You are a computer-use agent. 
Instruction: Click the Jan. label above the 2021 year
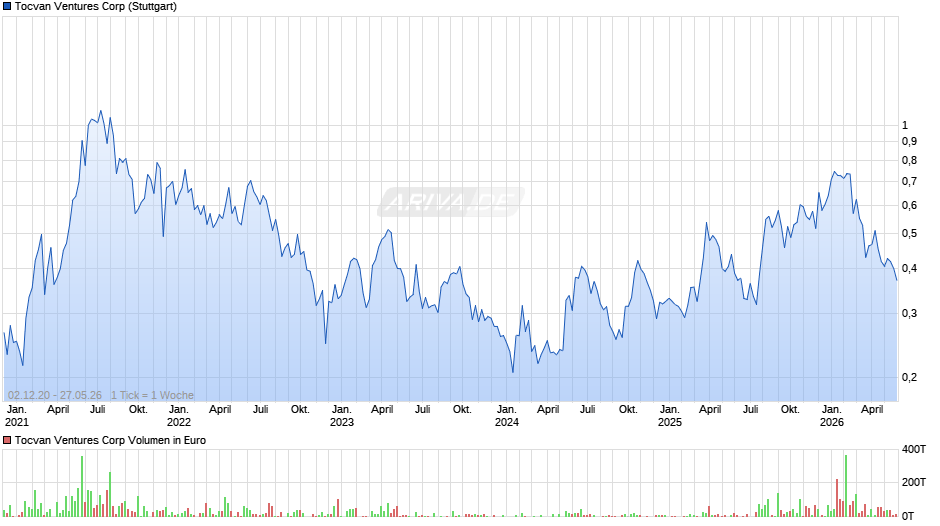pos(17,409)
